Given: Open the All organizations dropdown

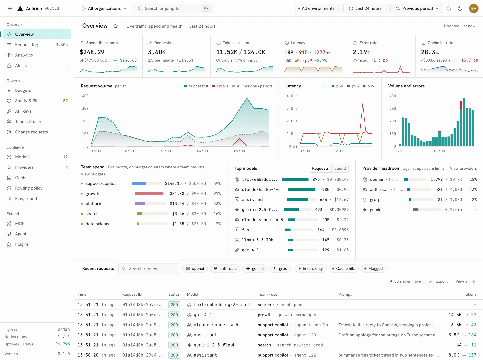Looking at the screenshot, I should click(104, 8).
